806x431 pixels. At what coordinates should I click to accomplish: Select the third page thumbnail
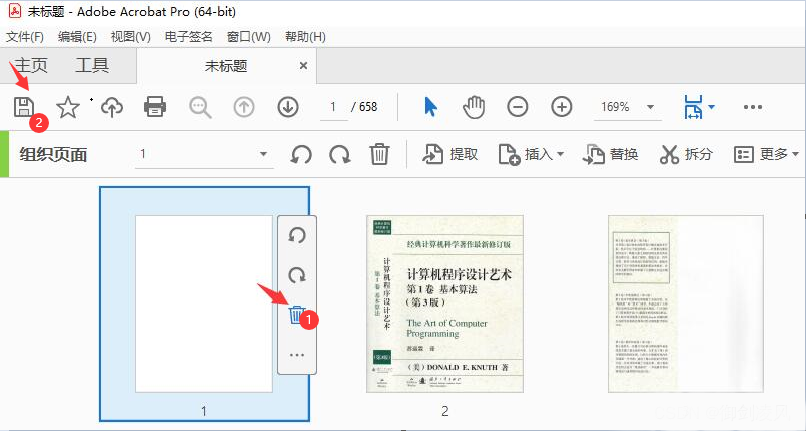[x=686, y=304]
